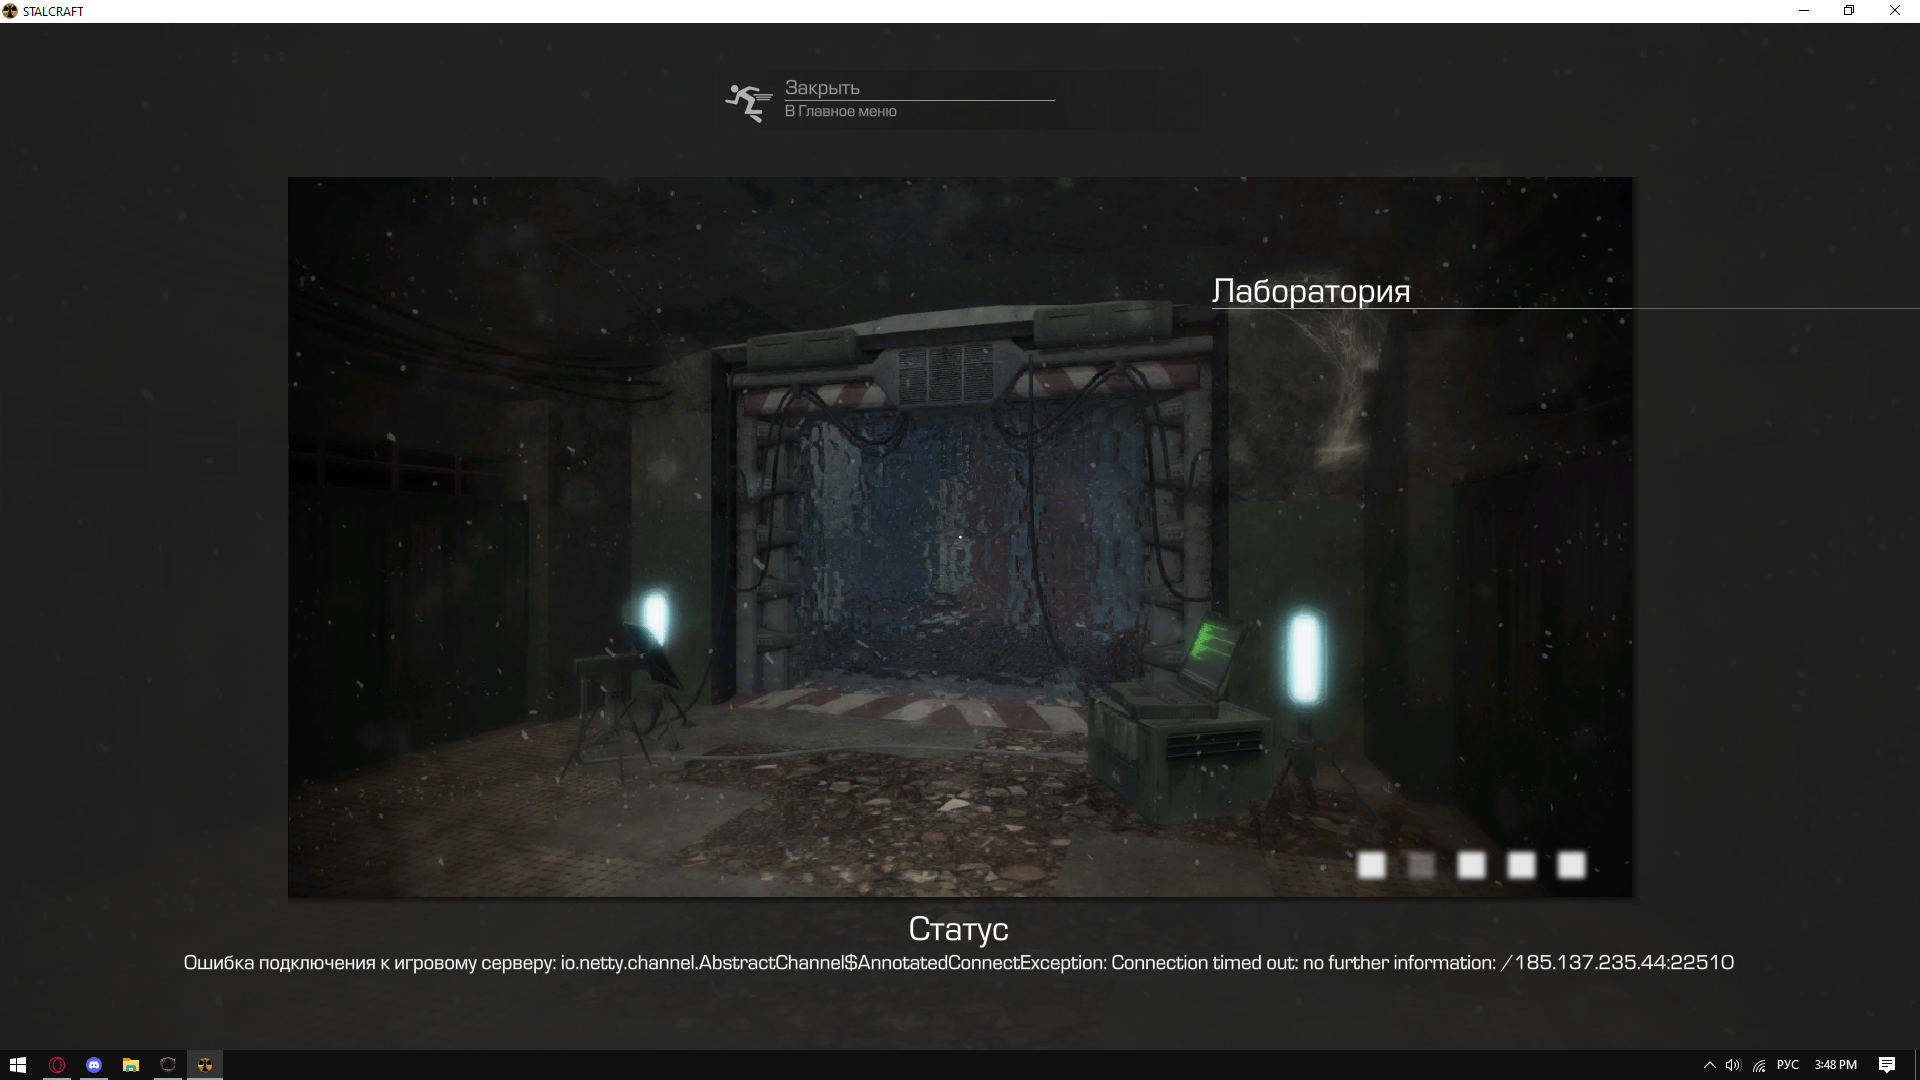Image resolution: width=1920 pixels, height=1080 pixels.
Task: Open the Windows notification center
Action: (1887, 1065)
